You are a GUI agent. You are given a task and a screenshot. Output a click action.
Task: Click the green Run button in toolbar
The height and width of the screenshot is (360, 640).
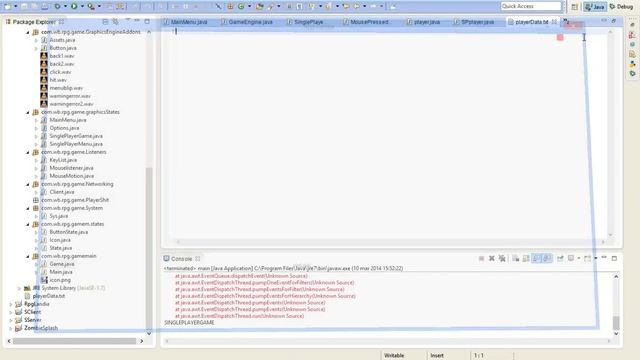(74, 6)
